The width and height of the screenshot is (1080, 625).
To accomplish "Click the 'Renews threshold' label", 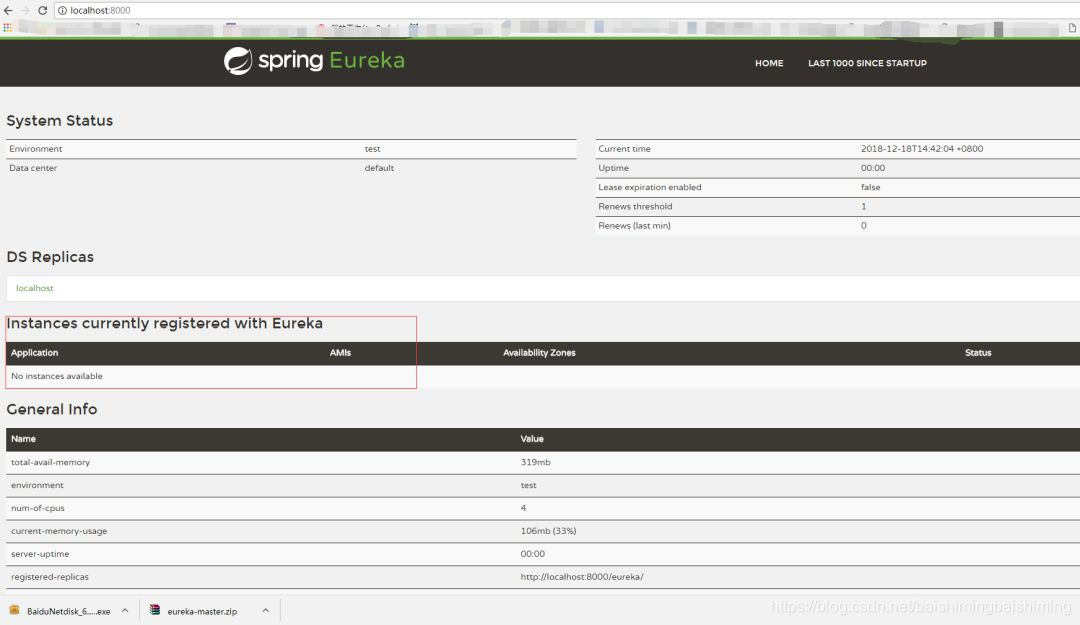I will (x=635, y=207).
